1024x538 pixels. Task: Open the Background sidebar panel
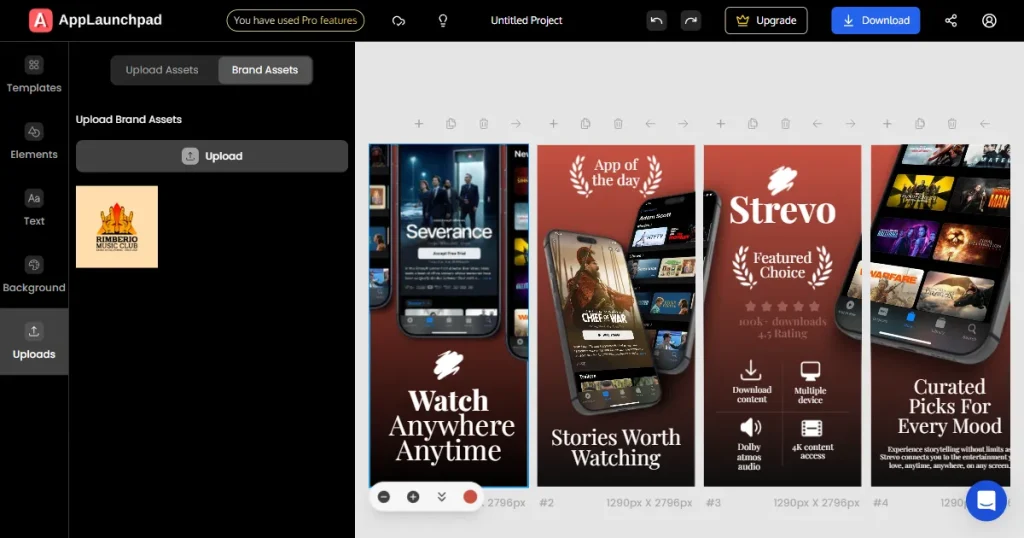pos(34,275)
